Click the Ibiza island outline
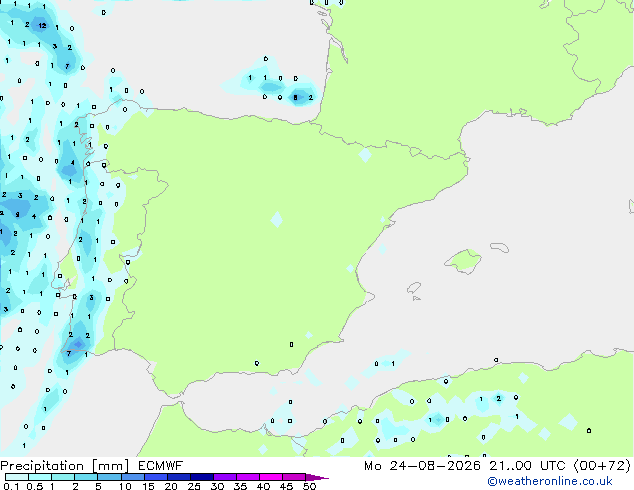634x490 pixels. click(x=414, y=288)
